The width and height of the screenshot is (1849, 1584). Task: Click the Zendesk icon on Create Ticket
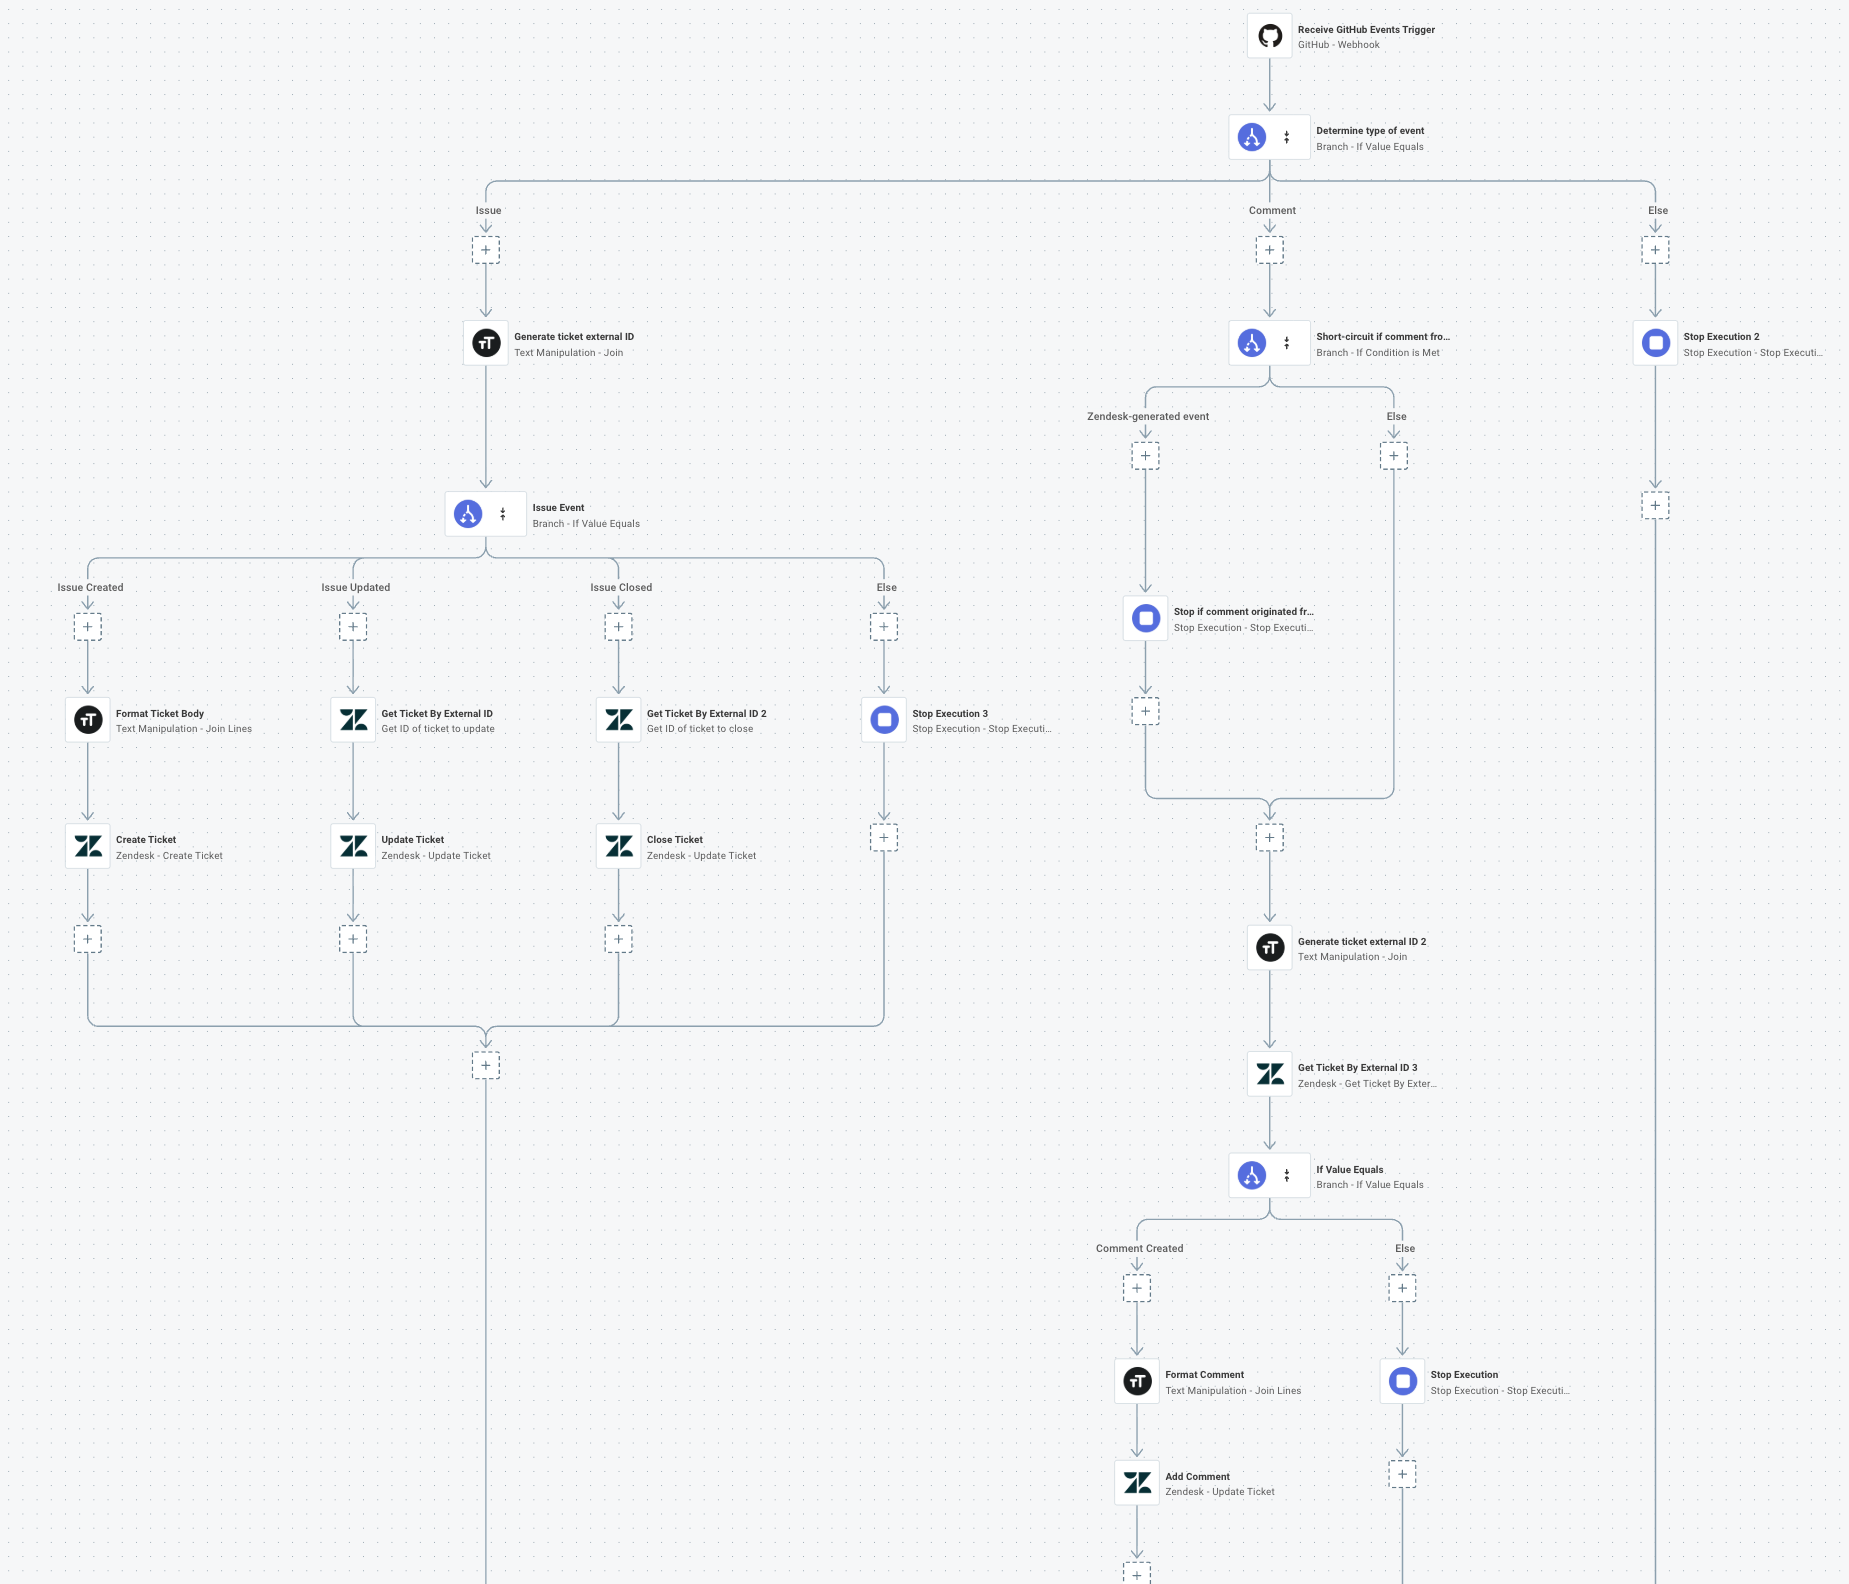click(x=88, y=845)
